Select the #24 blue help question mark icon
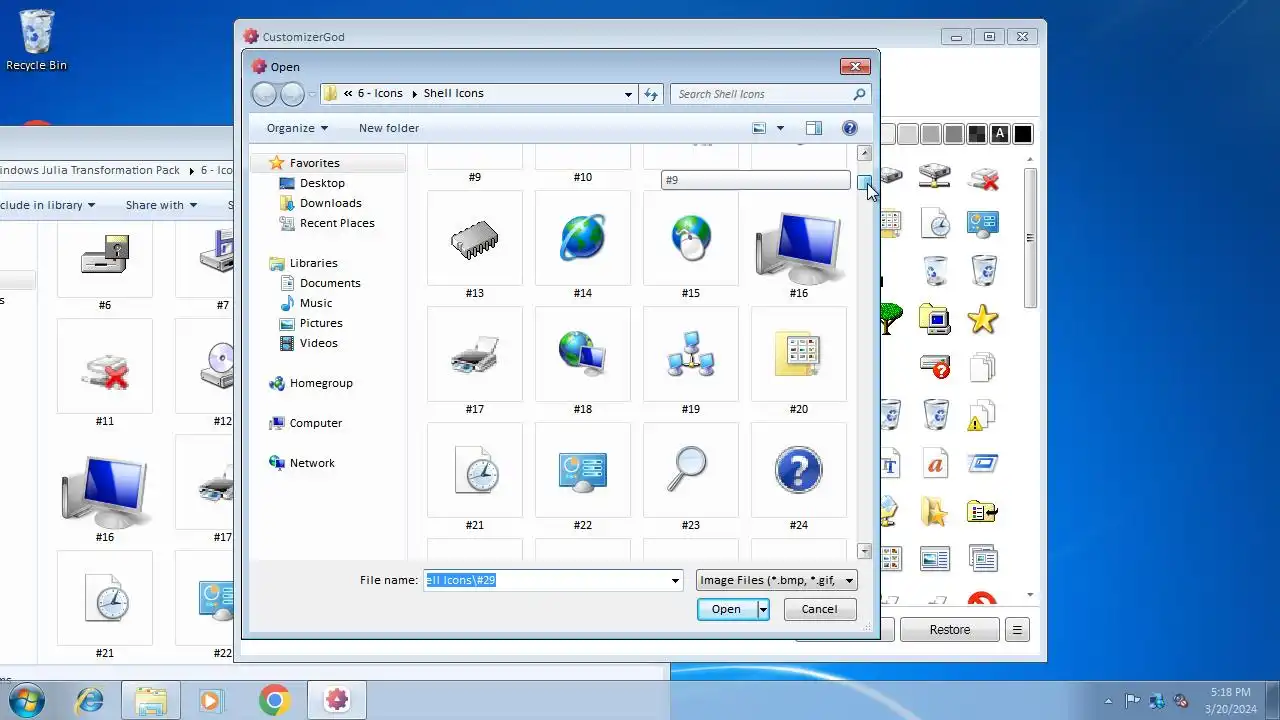The image size is (1280, 720). pyautogui.click(x=798, y=471)
